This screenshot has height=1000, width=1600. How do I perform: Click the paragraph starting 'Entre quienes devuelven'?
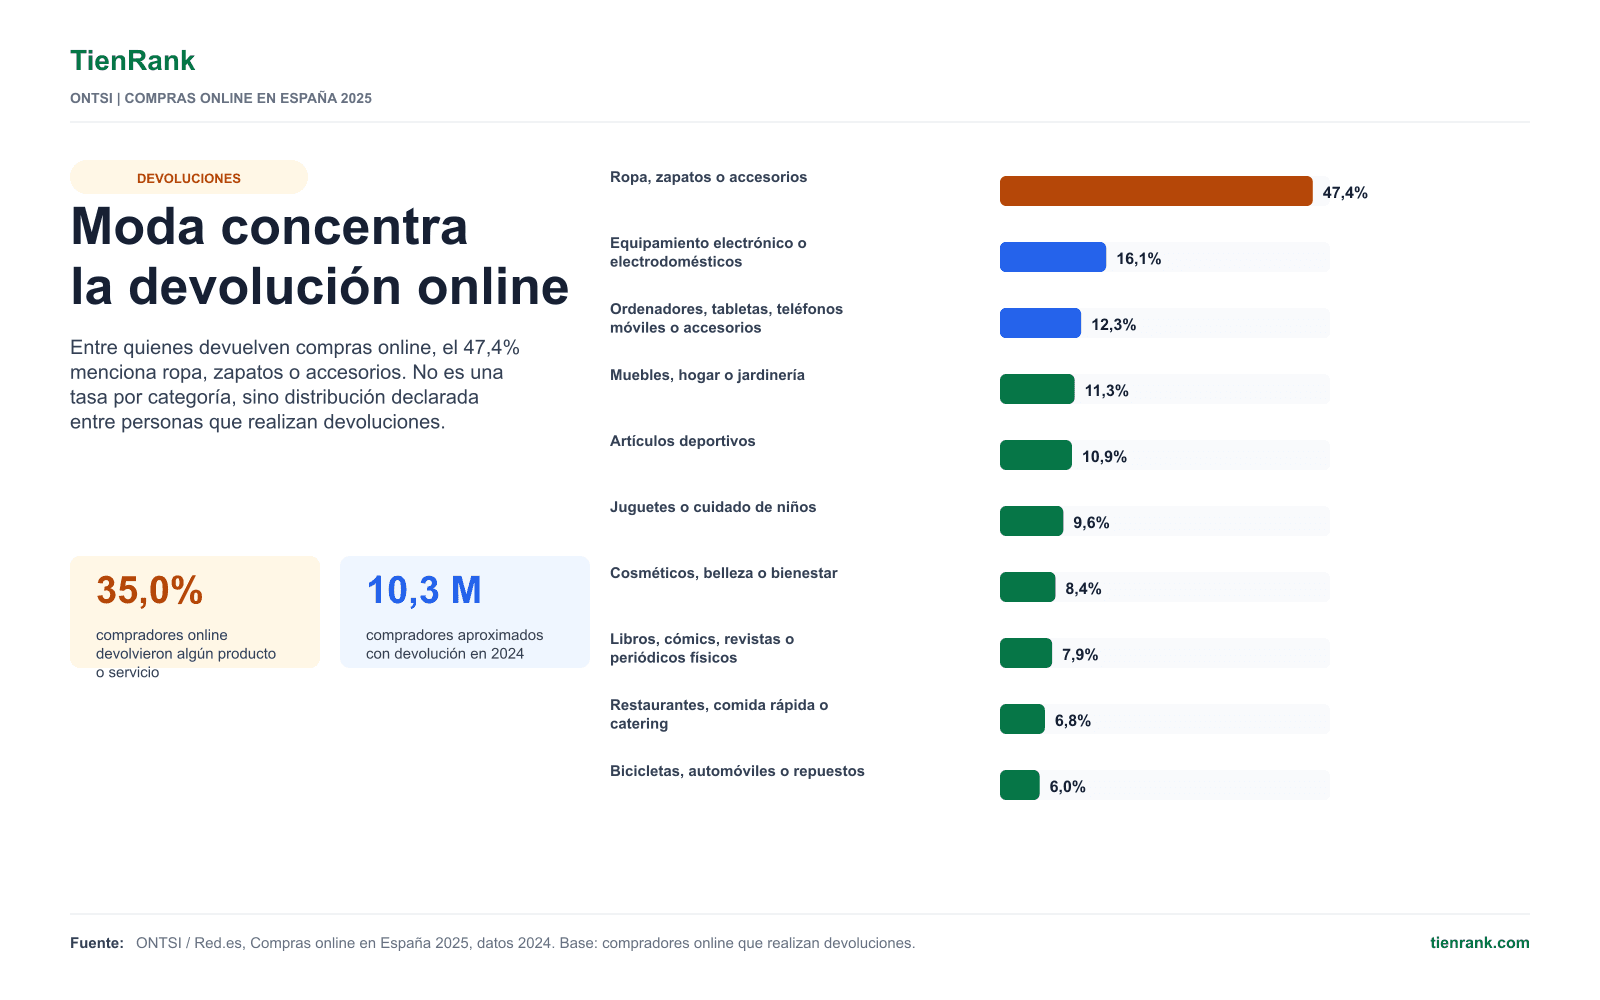click(295, 385)
